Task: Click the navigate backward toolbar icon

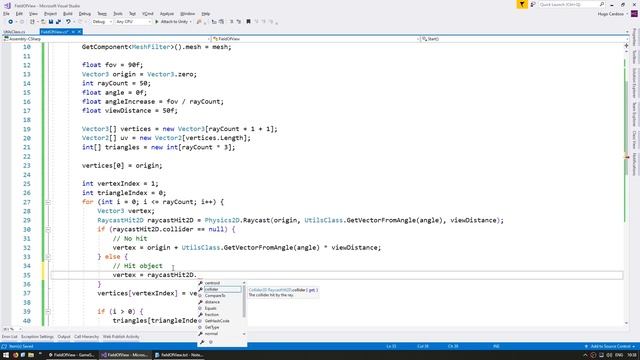Action: [x=11, y=22]
